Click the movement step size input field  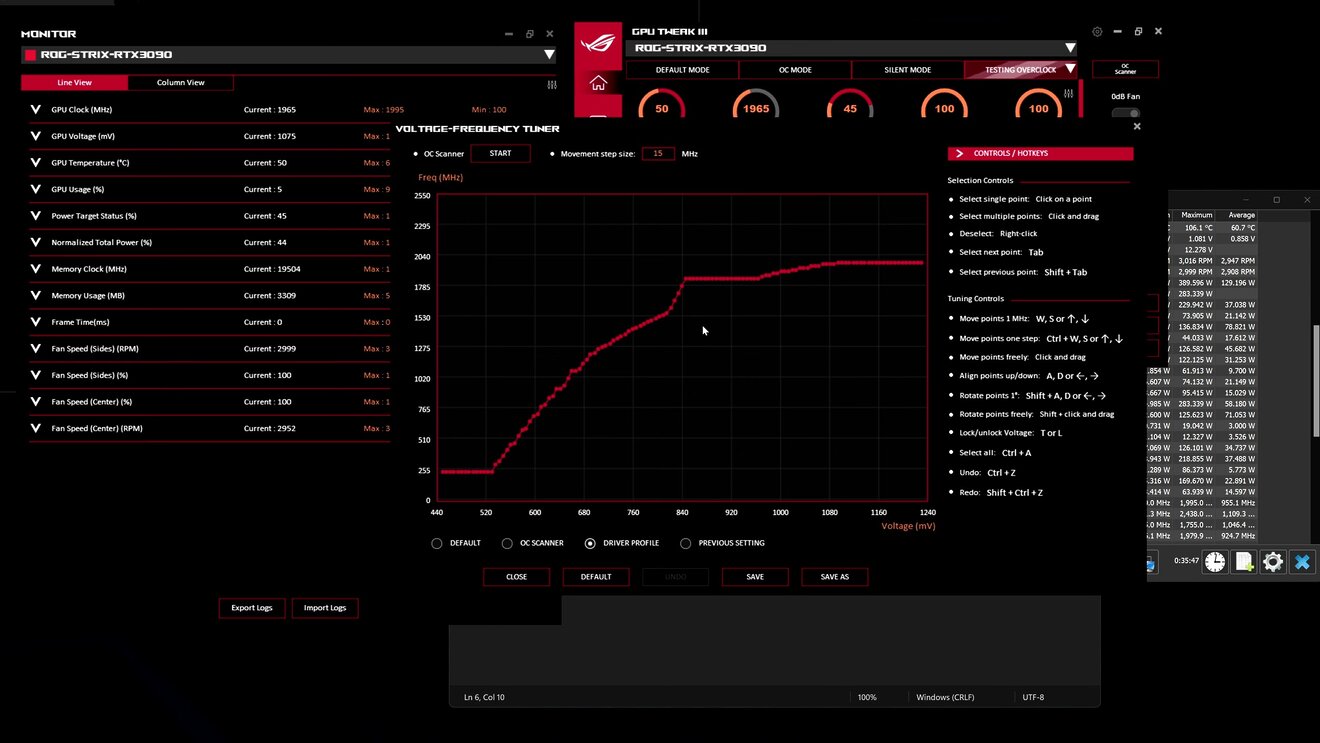pos(658,153)
